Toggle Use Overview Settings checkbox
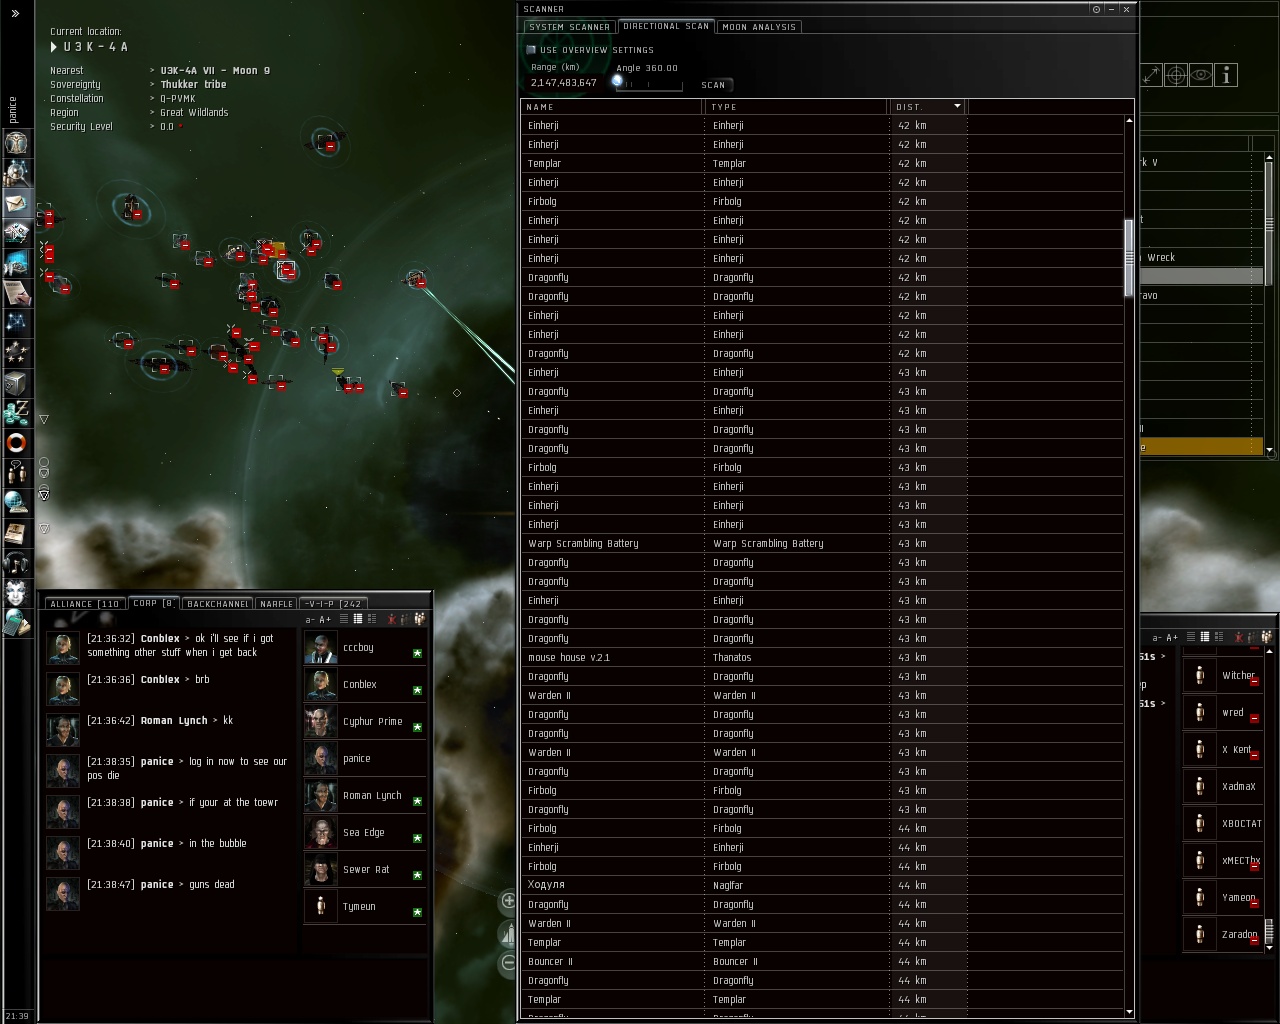Image resolution: width=1280 pixels, height=1024 pixels. [x=531, y=49]
